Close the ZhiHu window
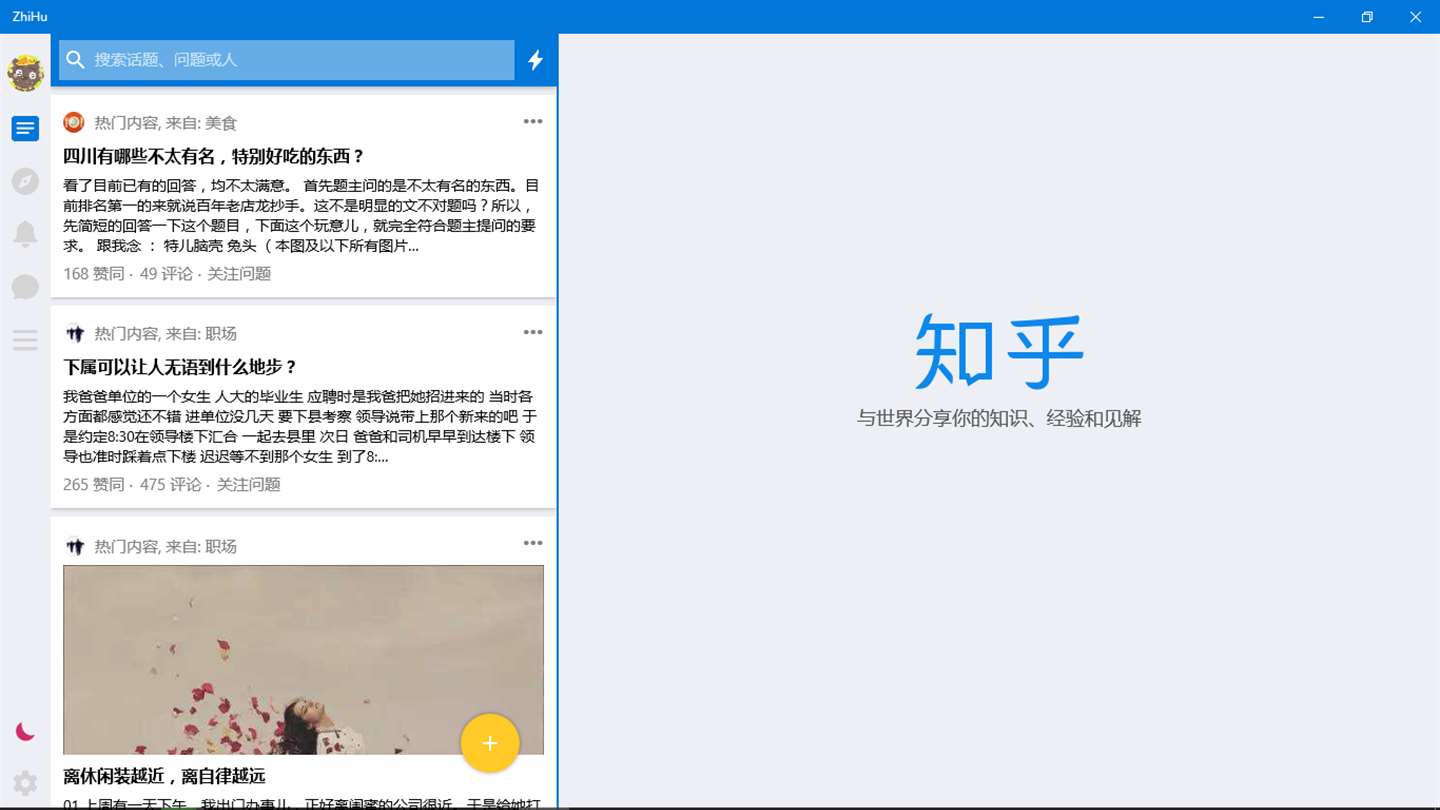The width and height of the screenshot is (1440, 810). [1415, 17]
